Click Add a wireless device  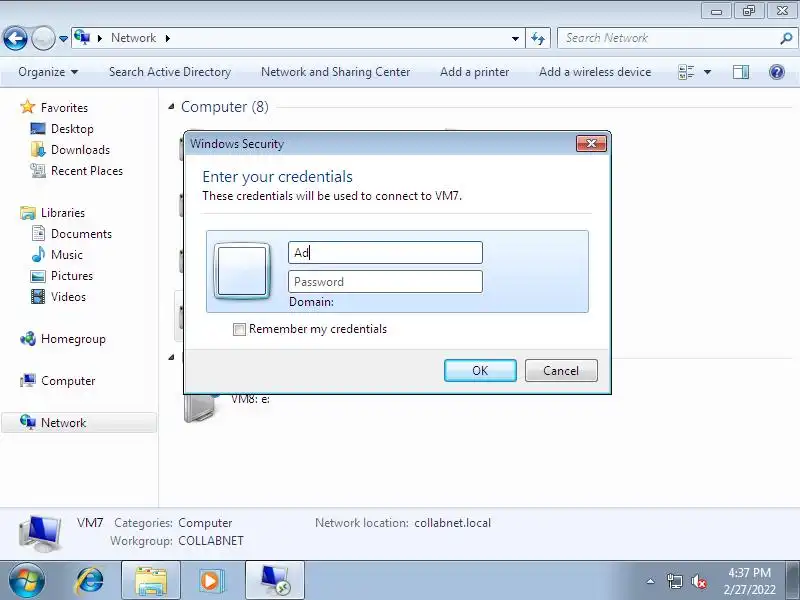point(595,72)
